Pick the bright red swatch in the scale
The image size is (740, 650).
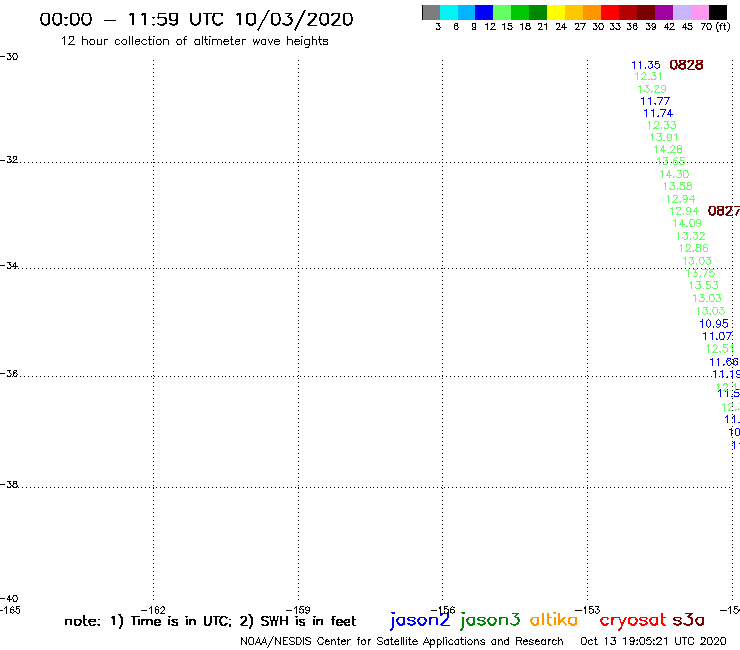610,12
